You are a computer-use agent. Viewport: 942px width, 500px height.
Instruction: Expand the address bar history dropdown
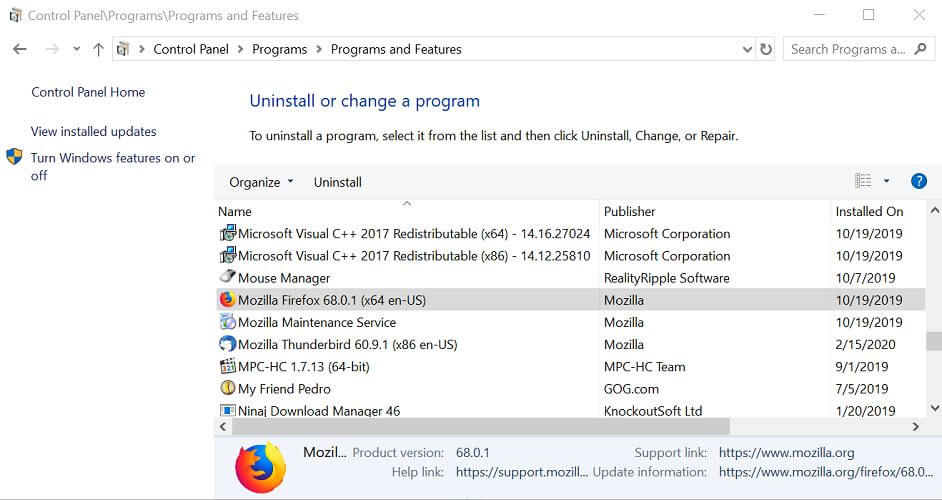[x=747, y=49]
